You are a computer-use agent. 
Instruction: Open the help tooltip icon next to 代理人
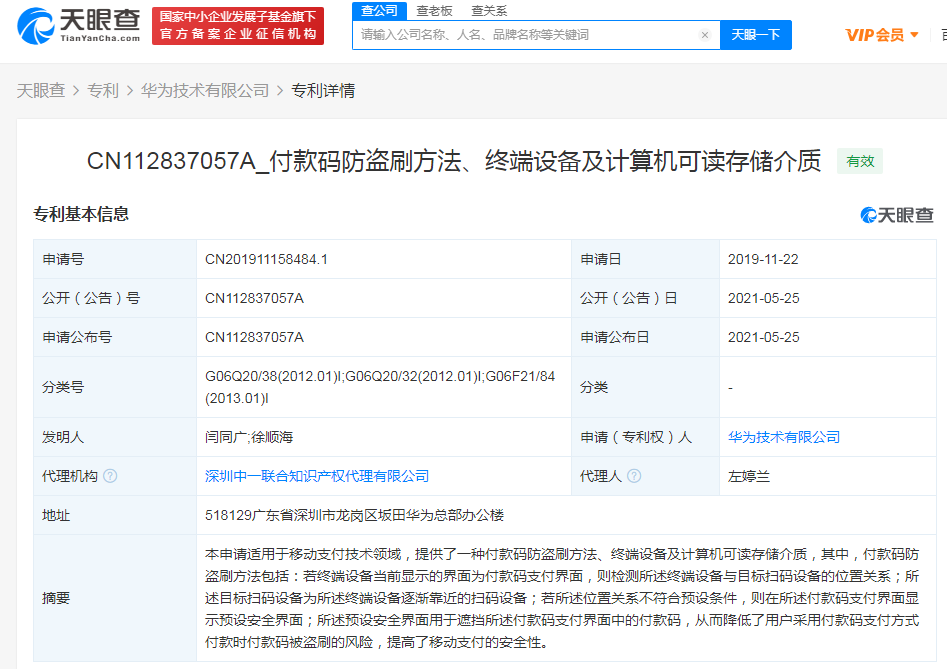[x=633, y=476]
